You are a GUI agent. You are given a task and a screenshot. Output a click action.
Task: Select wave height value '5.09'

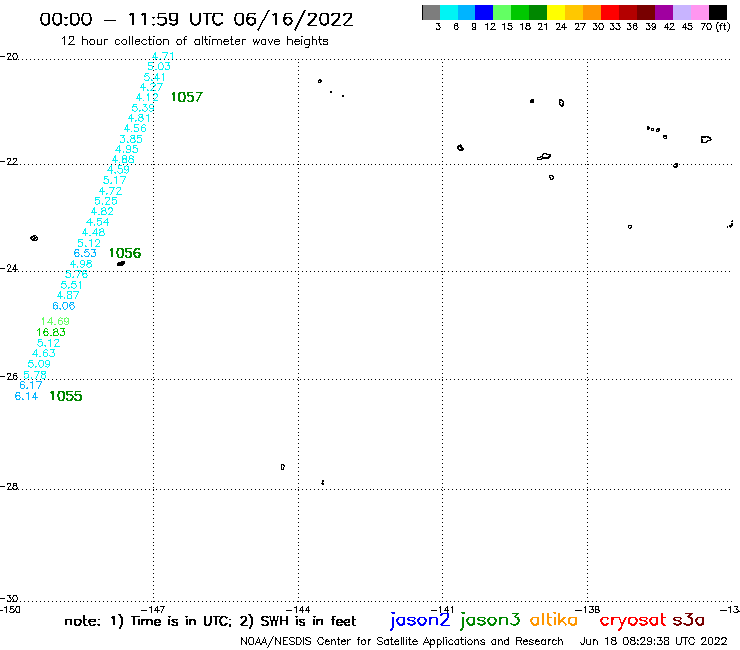(39, 364)
